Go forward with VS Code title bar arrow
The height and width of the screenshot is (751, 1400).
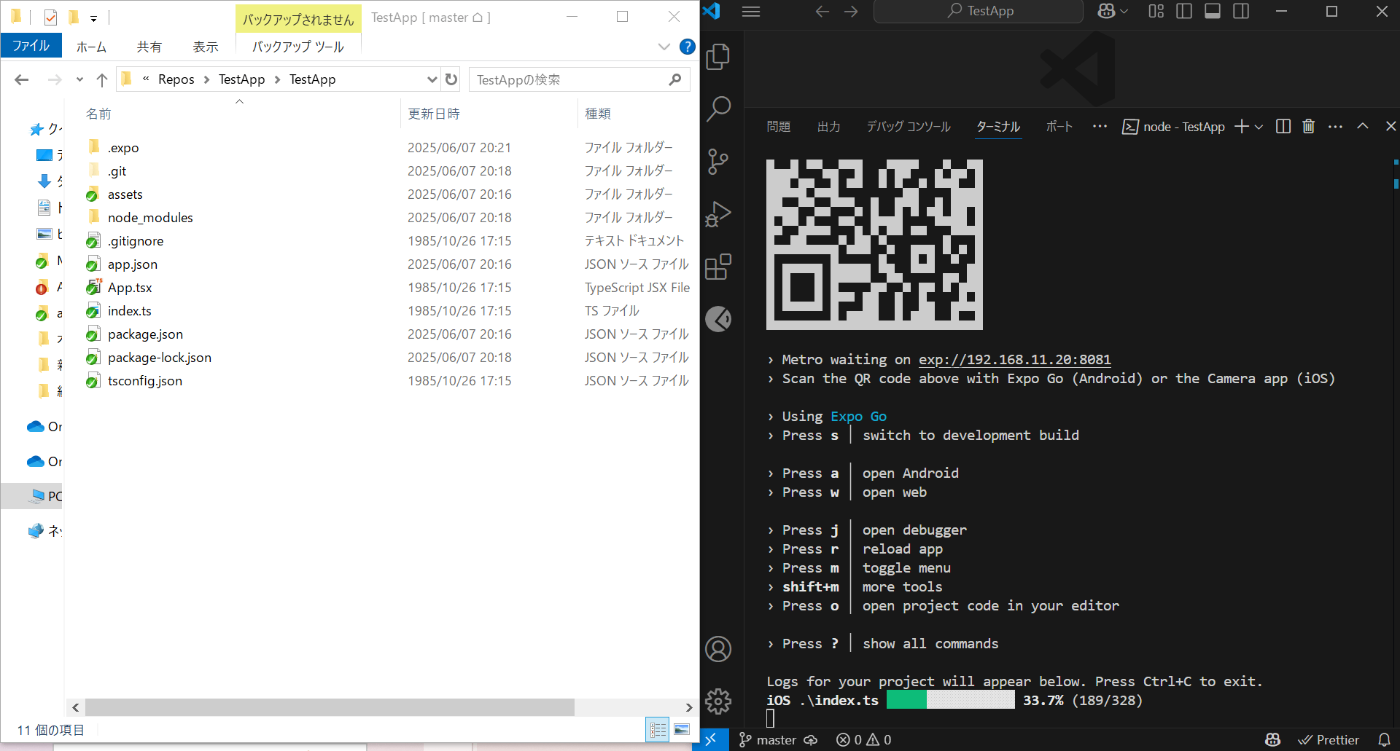click(851, 11)
